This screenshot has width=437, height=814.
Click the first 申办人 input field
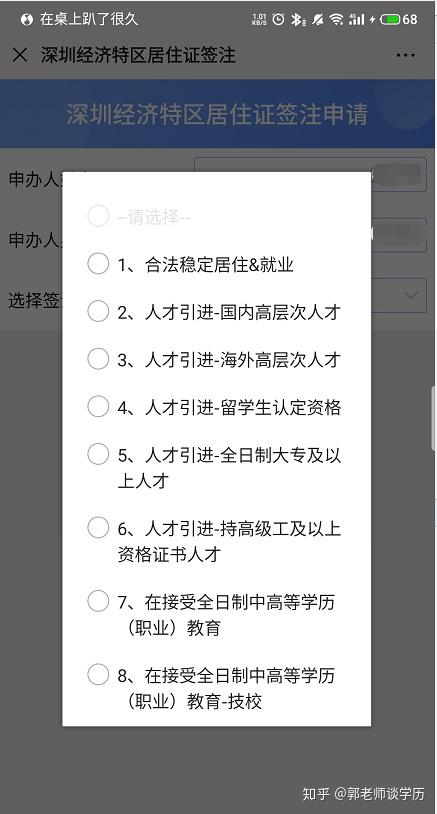pyautogui.click(x=310, y=175)
